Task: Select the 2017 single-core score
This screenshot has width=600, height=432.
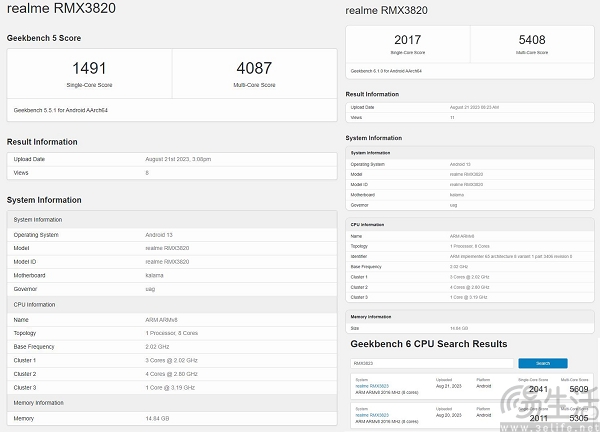Action: (408, 40)
